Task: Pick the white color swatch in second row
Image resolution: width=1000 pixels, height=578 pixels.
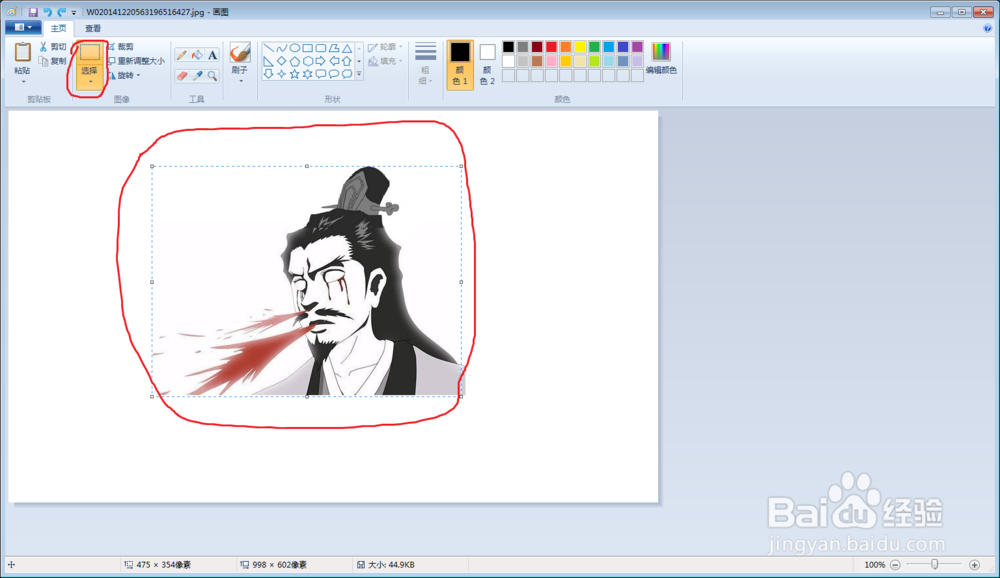Action: tap(508, 61)
